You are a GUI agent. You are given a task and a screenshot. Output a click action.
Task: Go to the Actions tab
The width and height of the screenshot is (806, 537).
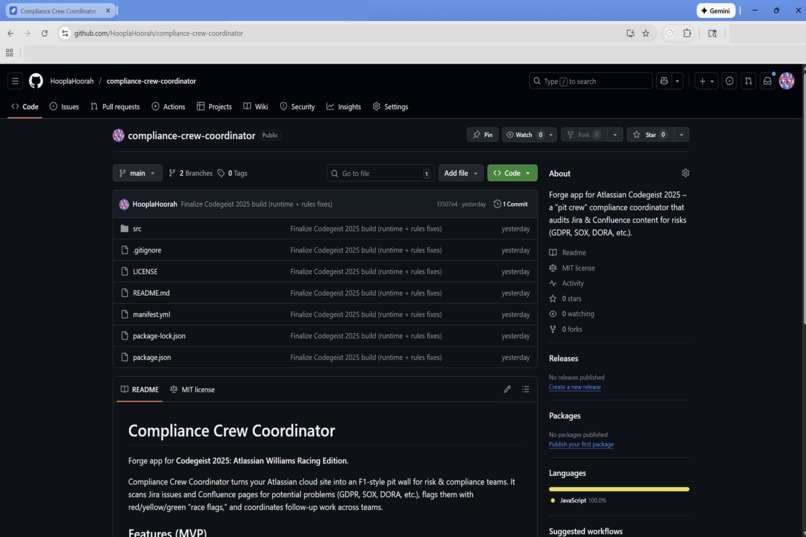tap(169, 107)
